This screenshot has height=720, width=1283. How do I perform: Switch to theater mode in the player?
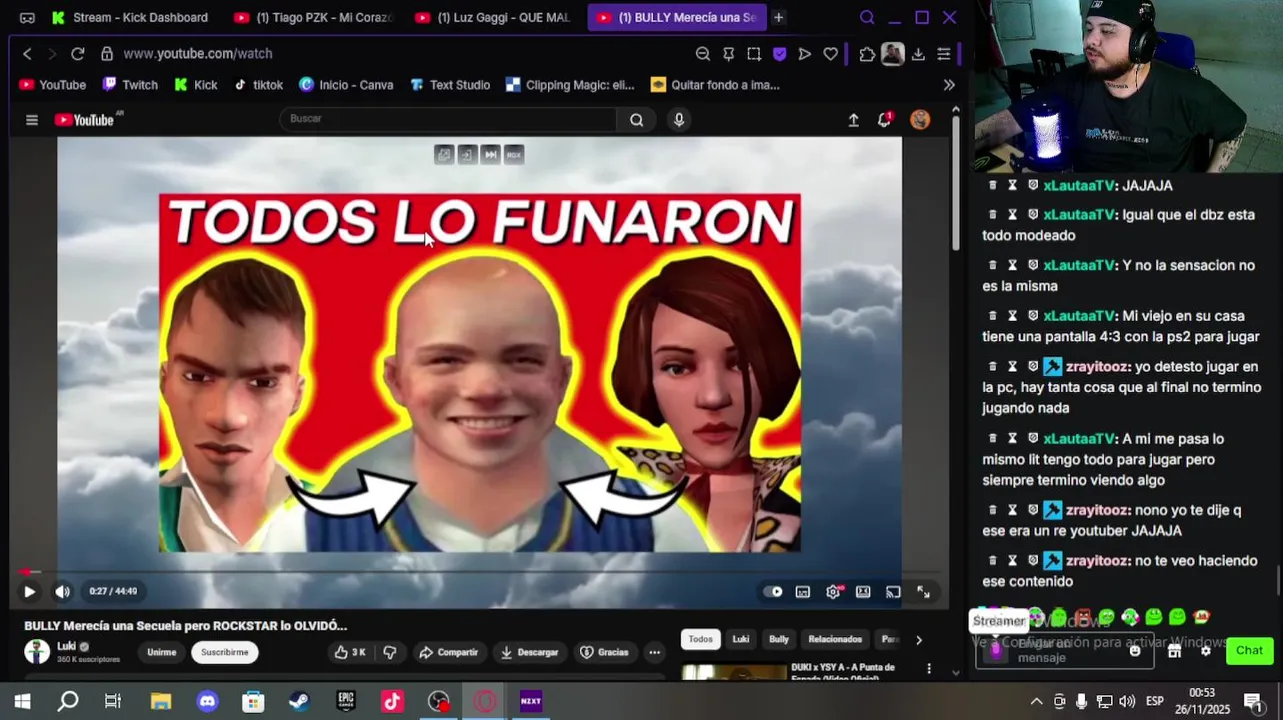tap(863, 592)
